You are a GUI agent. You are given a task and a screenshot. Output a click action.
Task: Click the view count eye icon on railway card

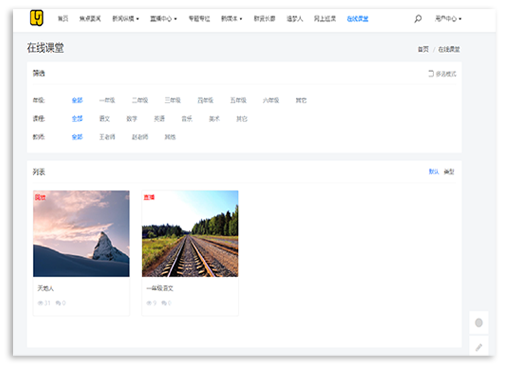tap(149, 303)
